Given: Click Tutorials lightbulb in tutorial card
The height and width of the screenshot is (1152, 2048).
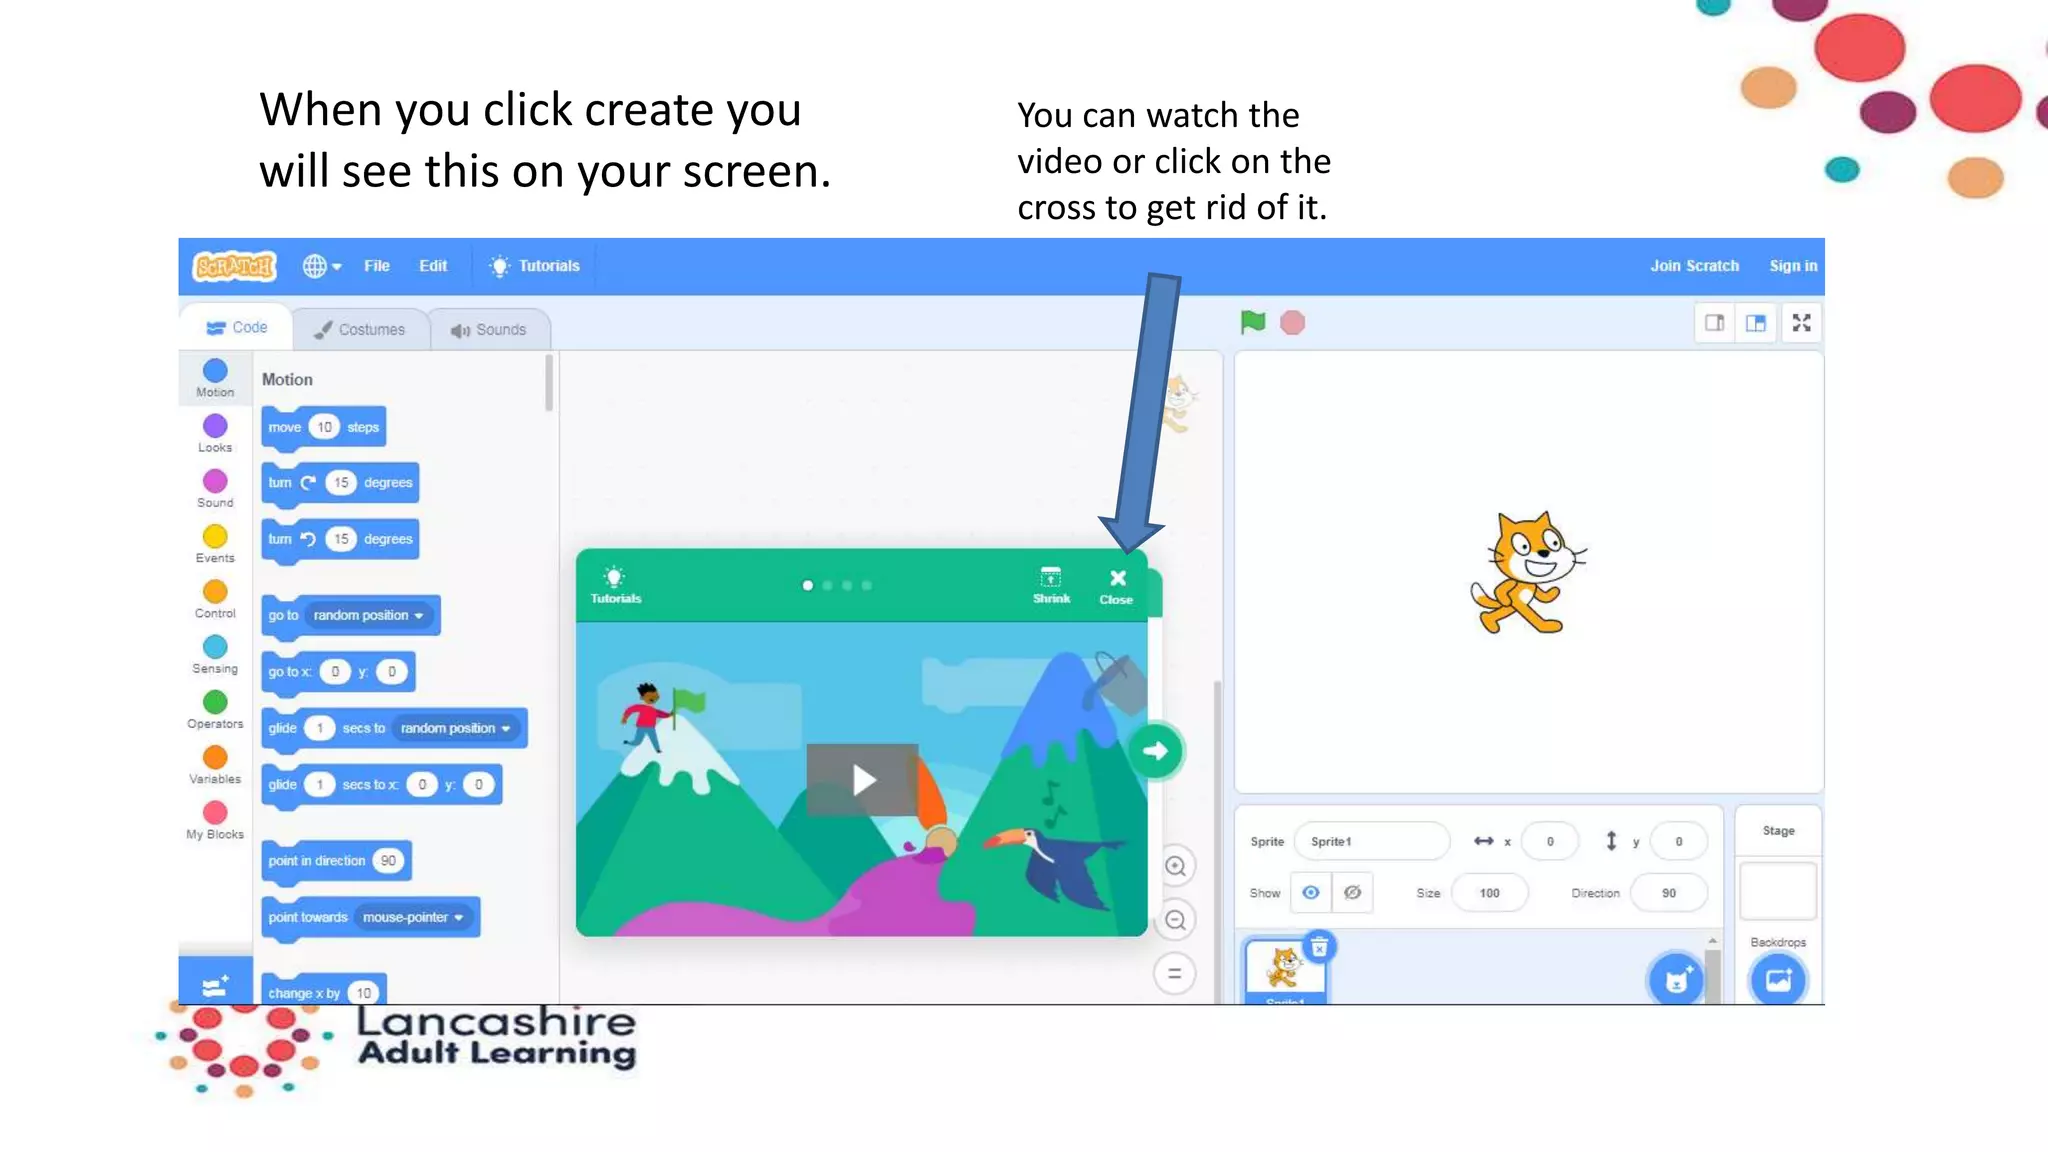Looking at the screenshot, I should coord(615,585).
